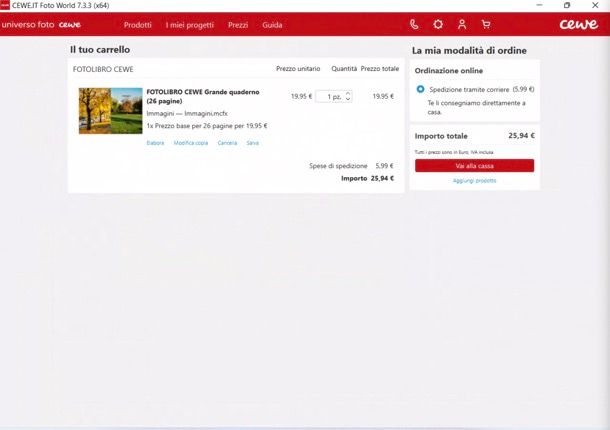610x430 pixels.
Task: Click the autumn trees photobook thumbnail
Action: click(110, 111)
